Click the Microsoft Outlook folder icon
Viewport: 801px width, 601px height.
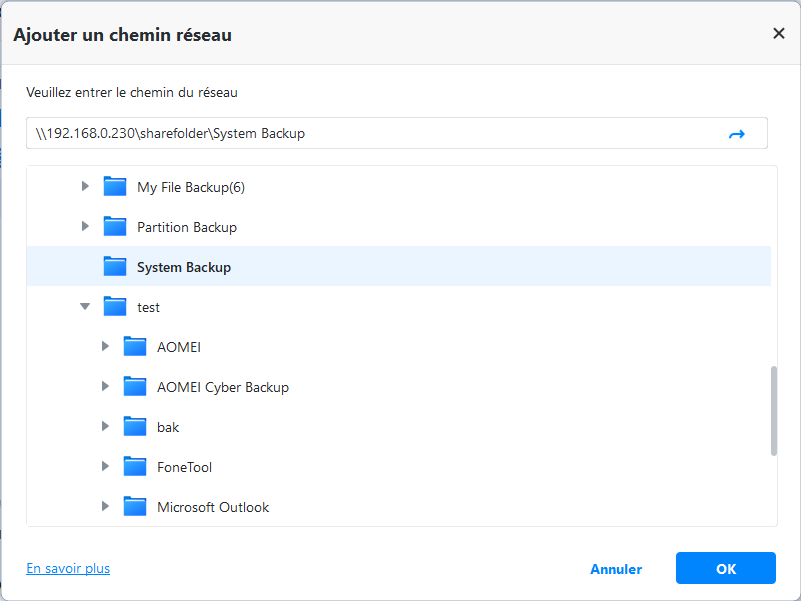[x=135, y=506]
